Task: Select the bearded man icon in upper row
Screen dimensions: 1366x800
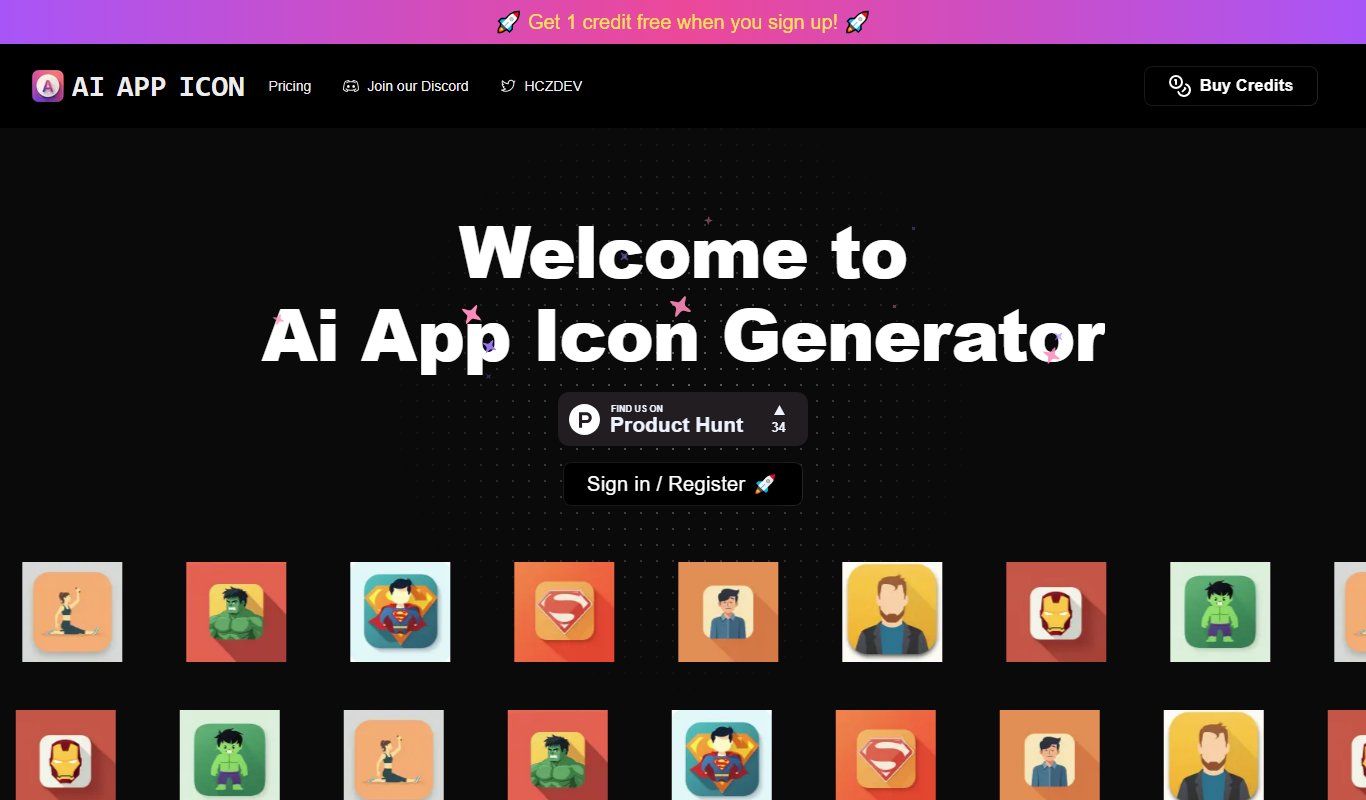Action: [x=892, y=612]
